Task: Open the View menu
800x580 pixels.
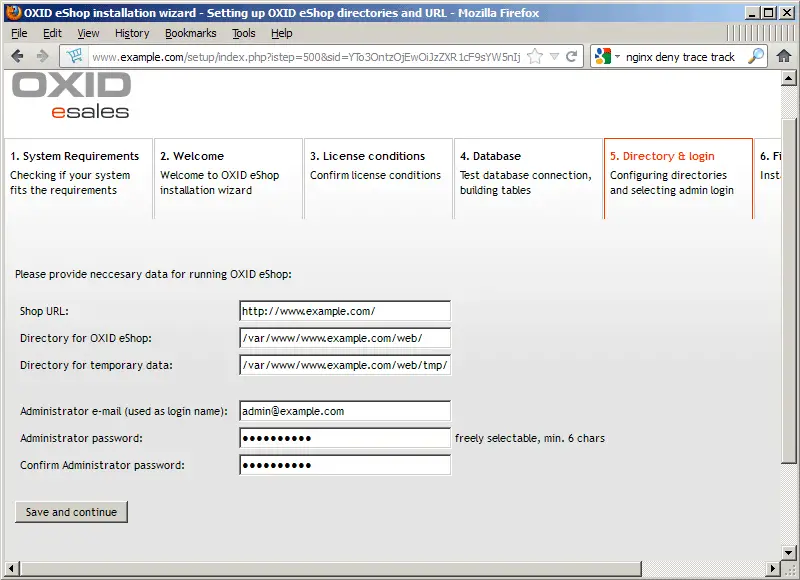Action: point(88,34)
